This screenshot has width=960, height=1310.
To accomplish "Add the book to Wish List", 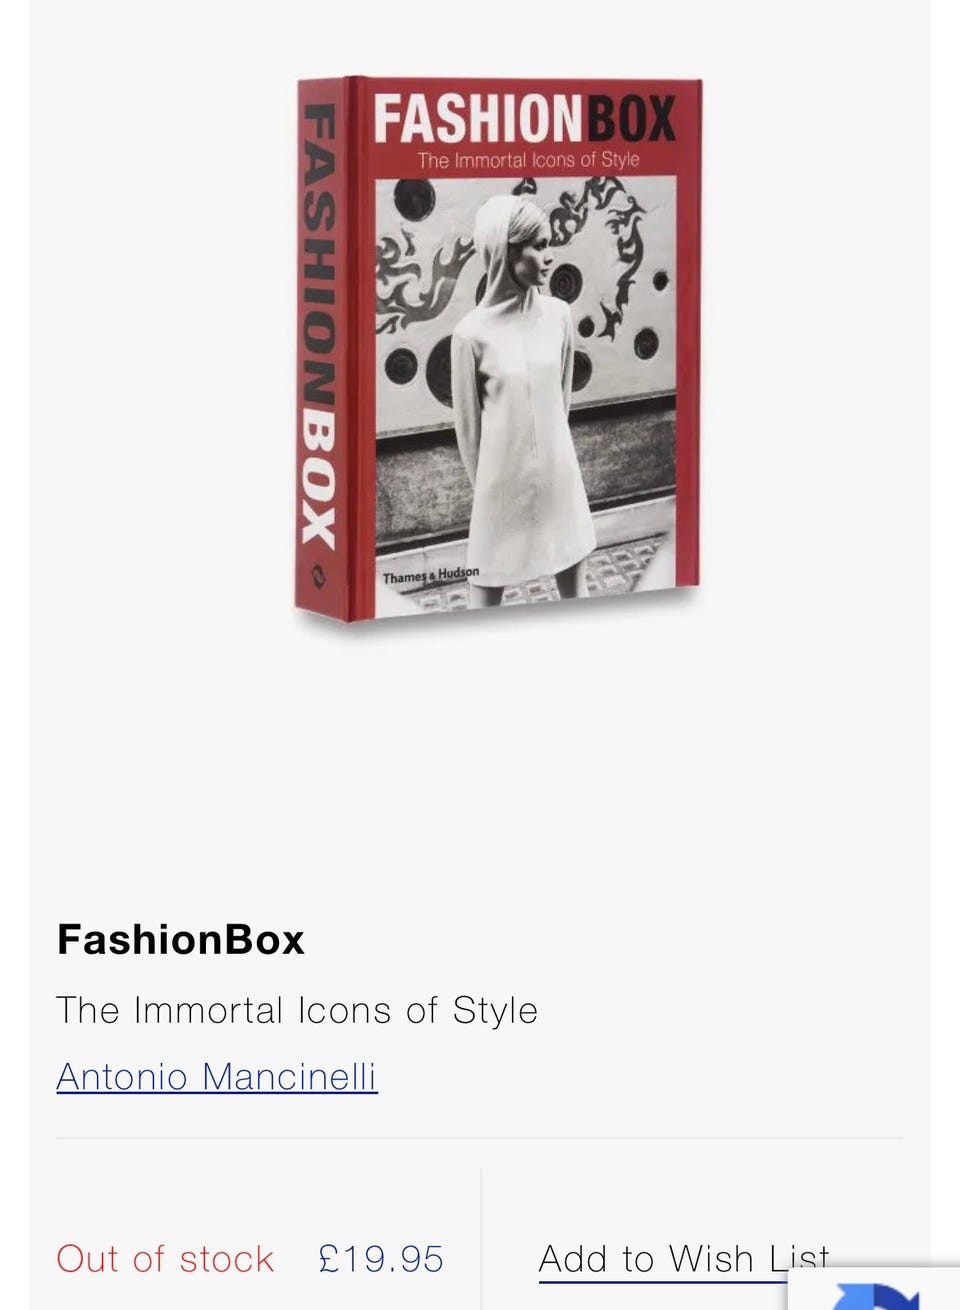I will click(x=684, y=1258).
